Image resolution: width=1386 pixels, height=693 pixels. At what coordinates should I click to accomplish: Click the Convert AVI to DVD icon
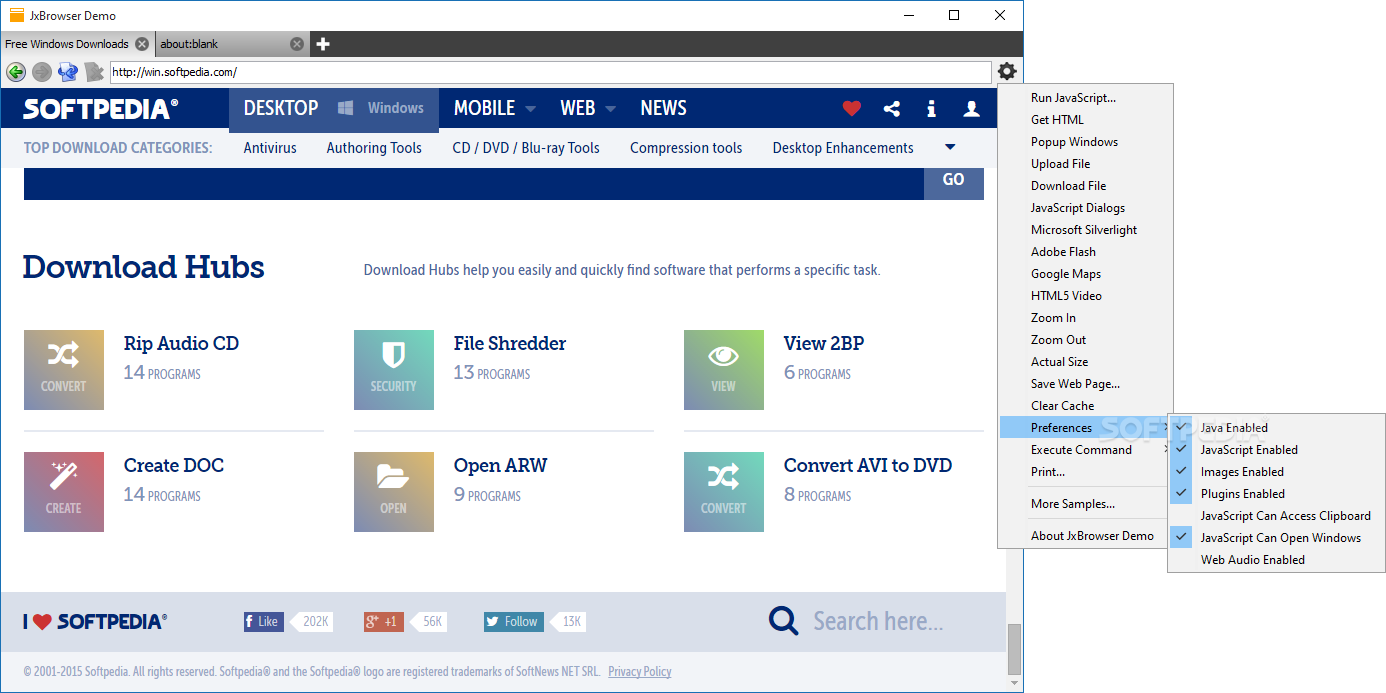[x=724, y=492]
